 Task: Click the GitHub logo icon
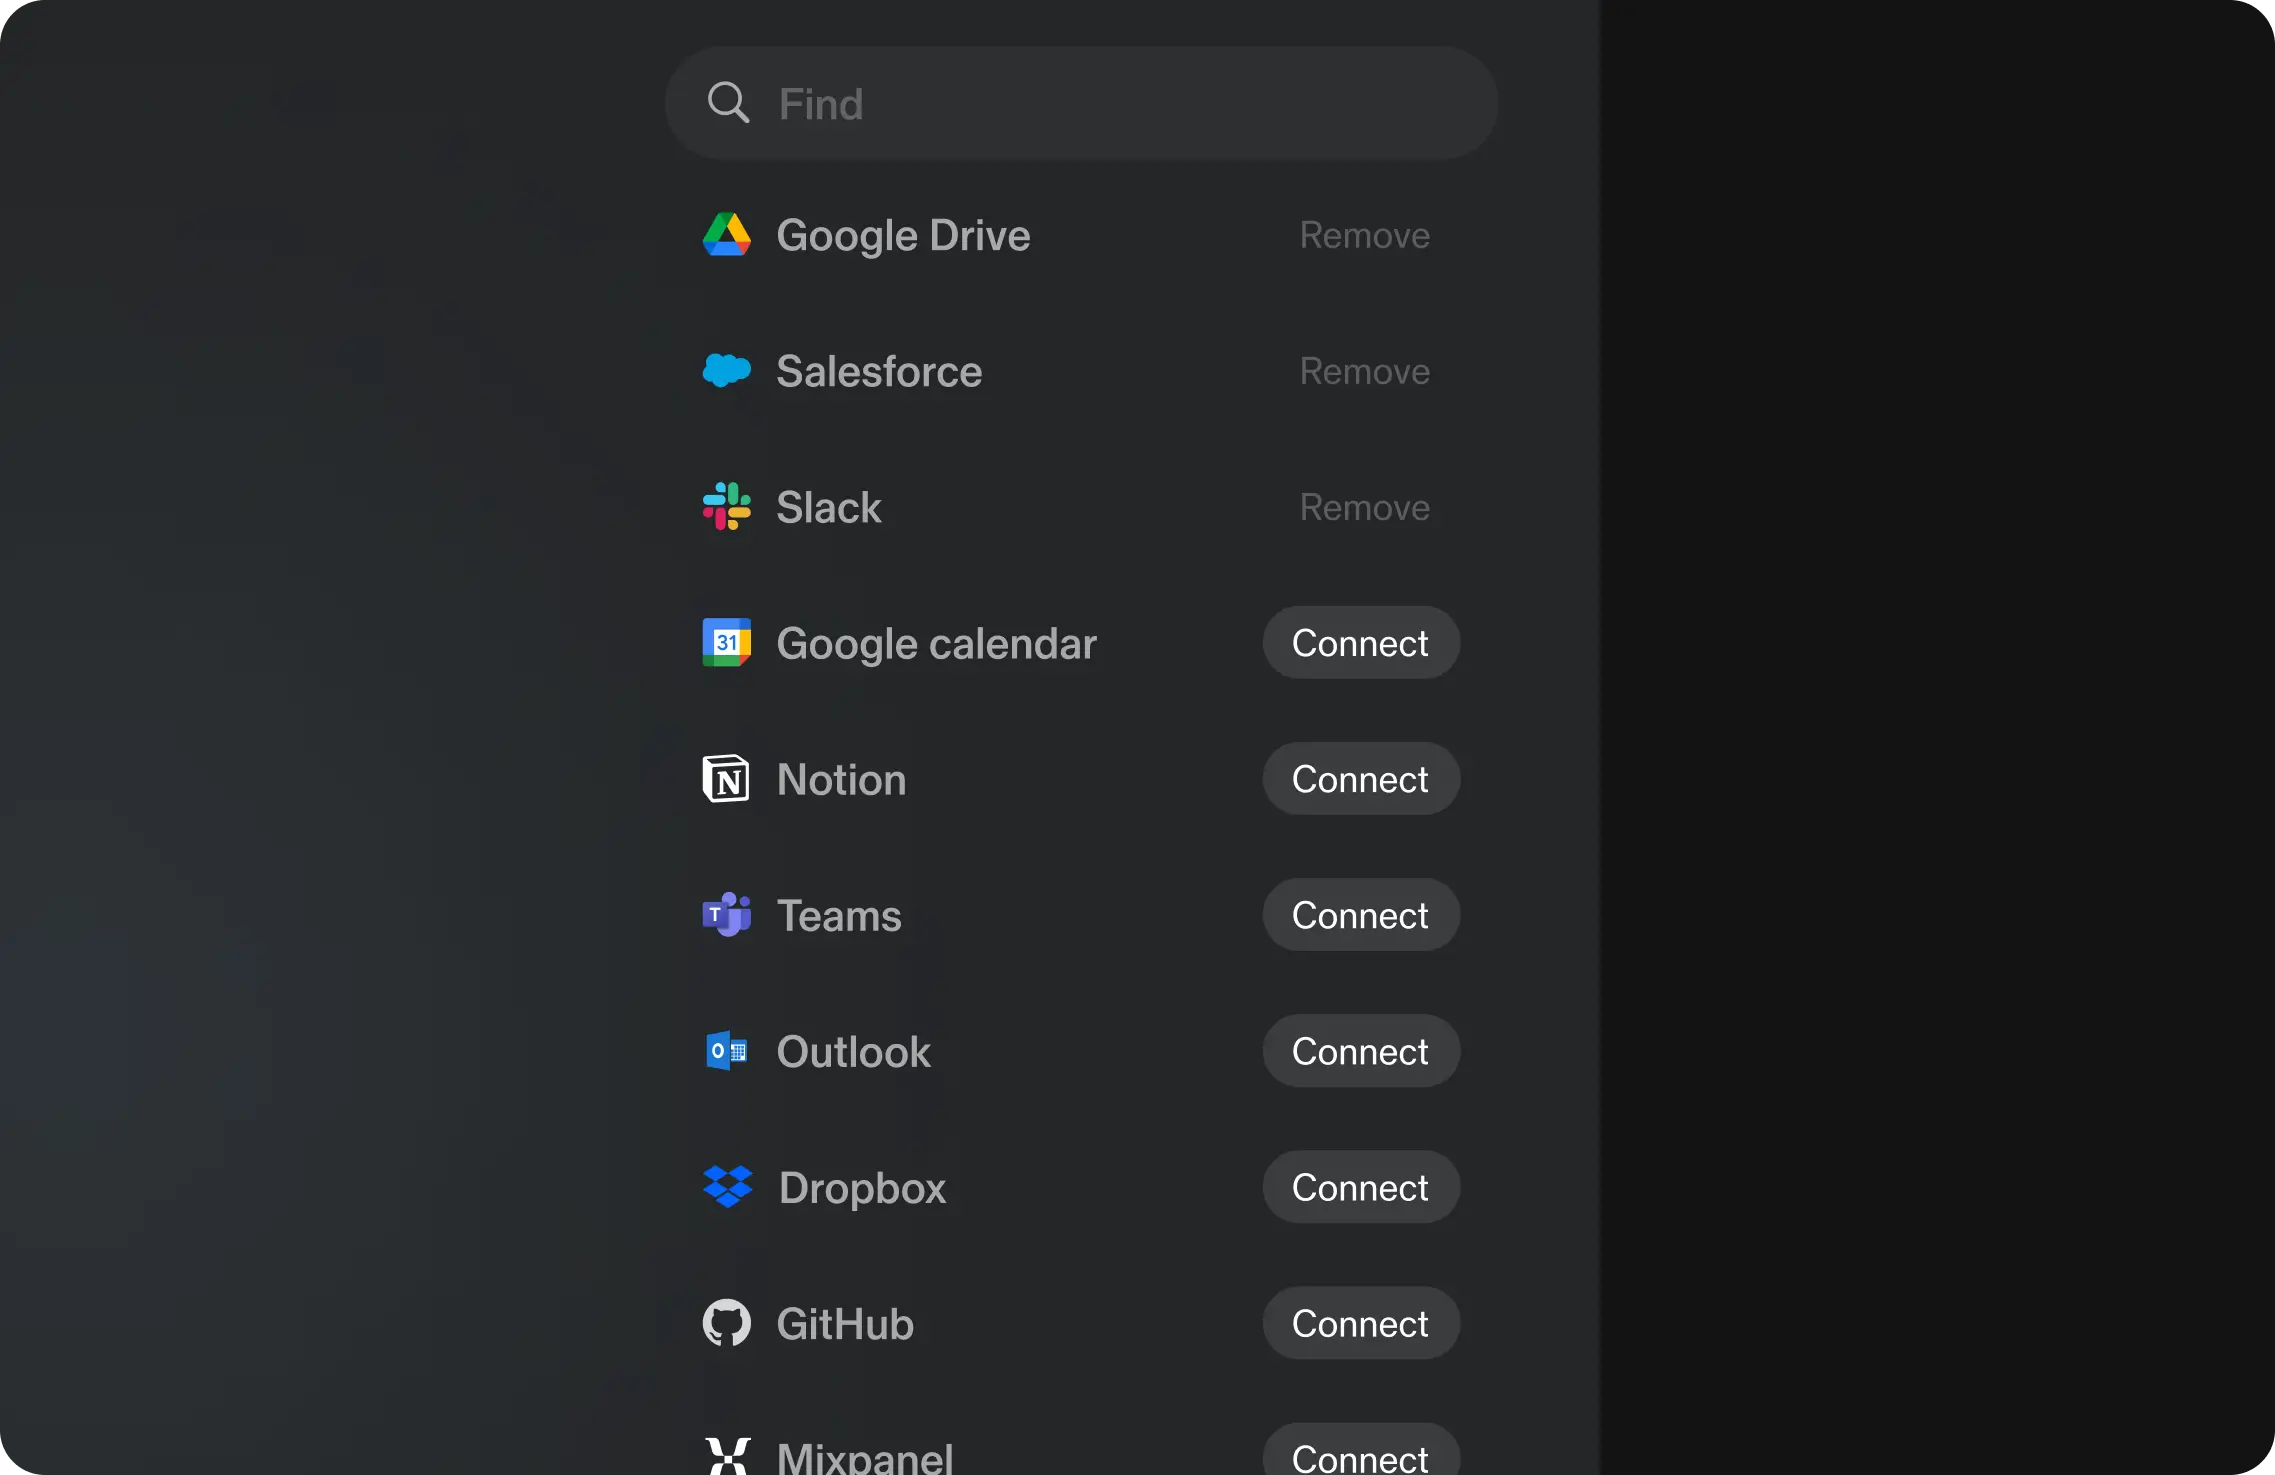click(725, 1321)
